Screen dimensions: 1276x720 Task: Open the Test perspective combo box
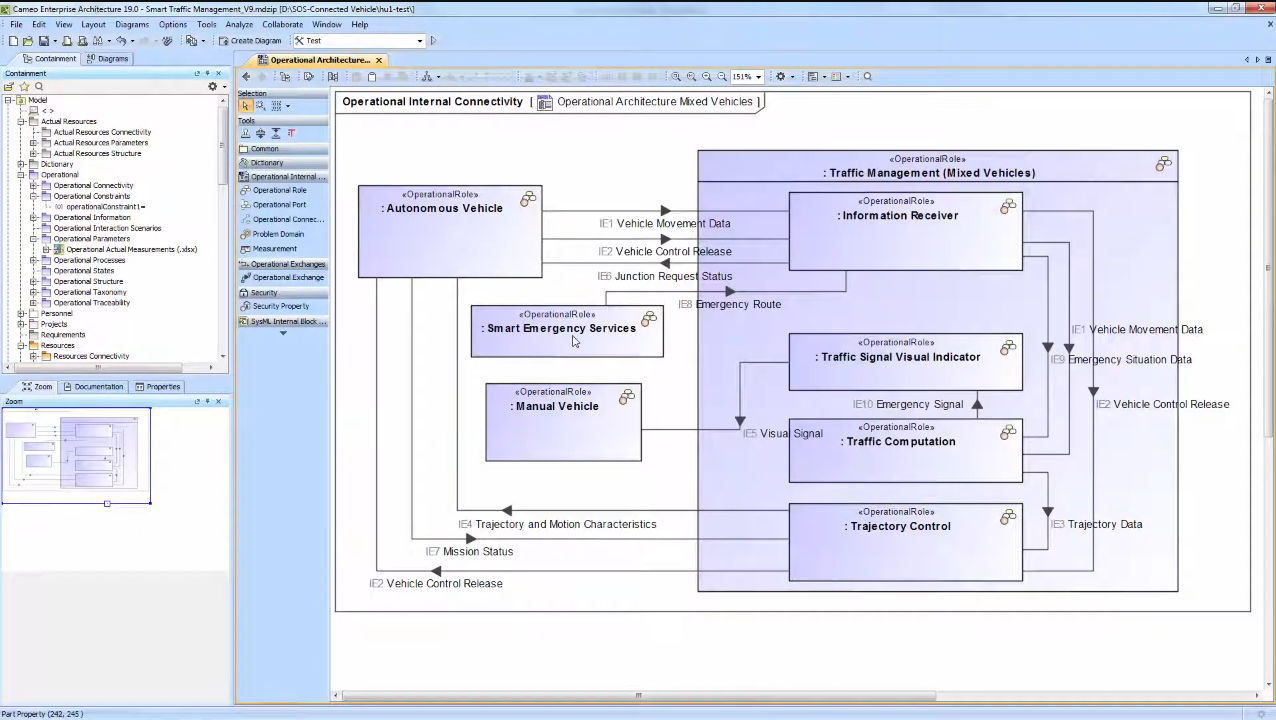(358, 41)
